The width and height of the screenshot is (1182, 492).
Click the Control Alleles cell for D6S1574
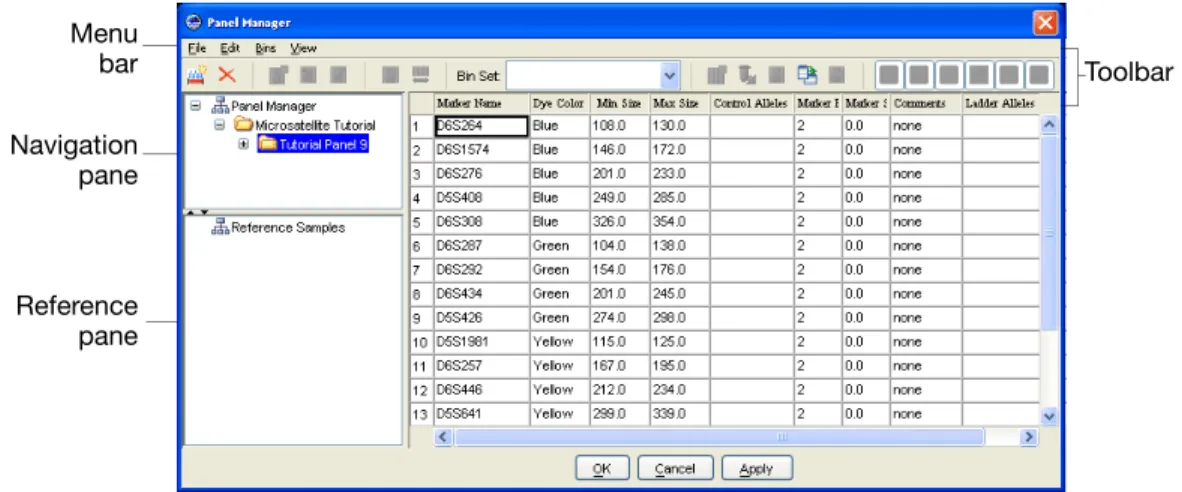coord(752,150)
